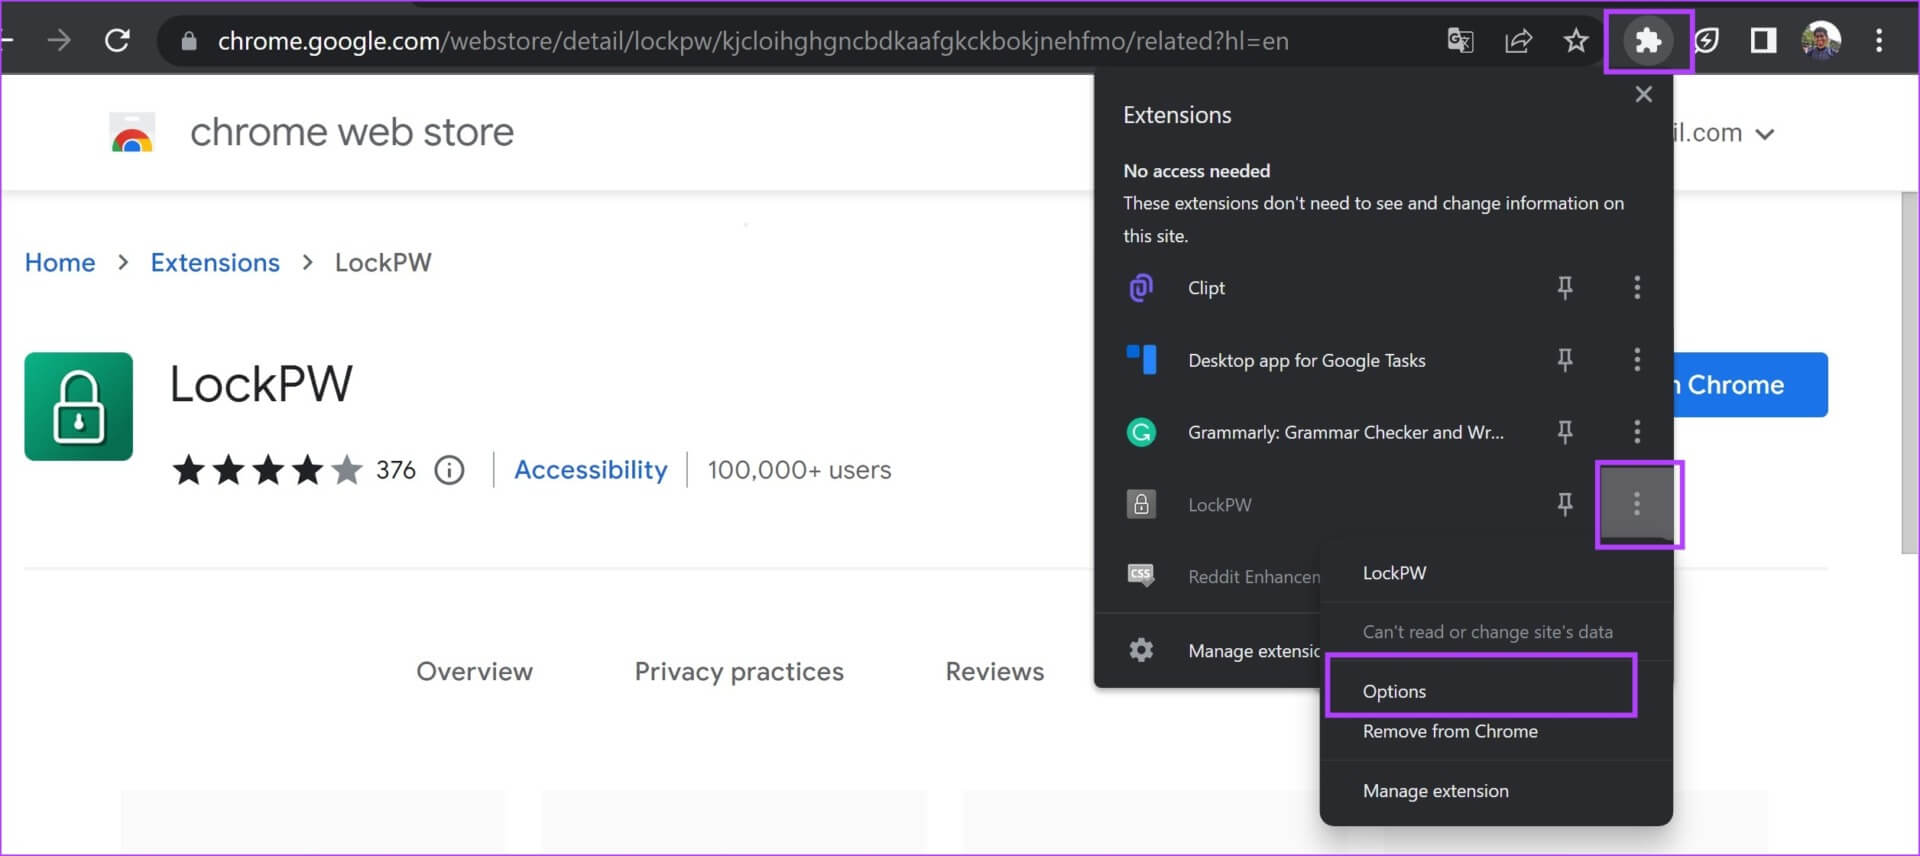Viewport: 1920px width, 856px height.
Task: Open more actions for Grammarly
Action: coord(1637,432)
